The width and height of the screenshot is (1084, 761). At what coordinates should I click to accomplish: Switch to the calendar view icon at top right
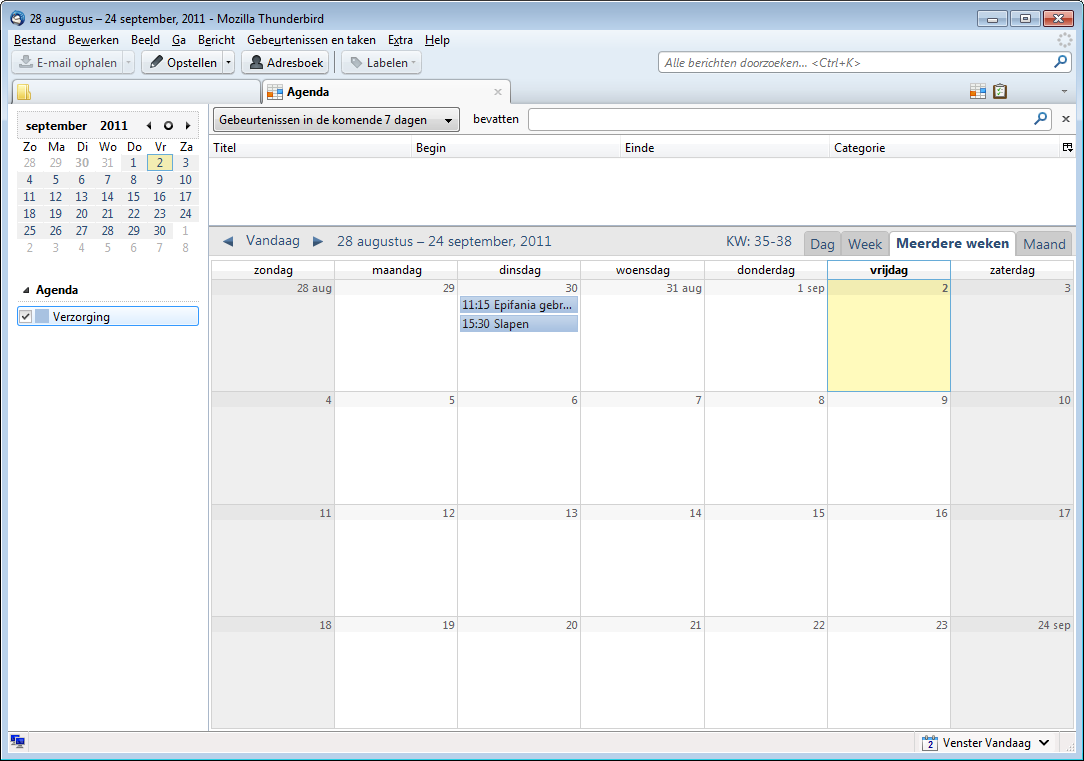click(x=978, y=92)
